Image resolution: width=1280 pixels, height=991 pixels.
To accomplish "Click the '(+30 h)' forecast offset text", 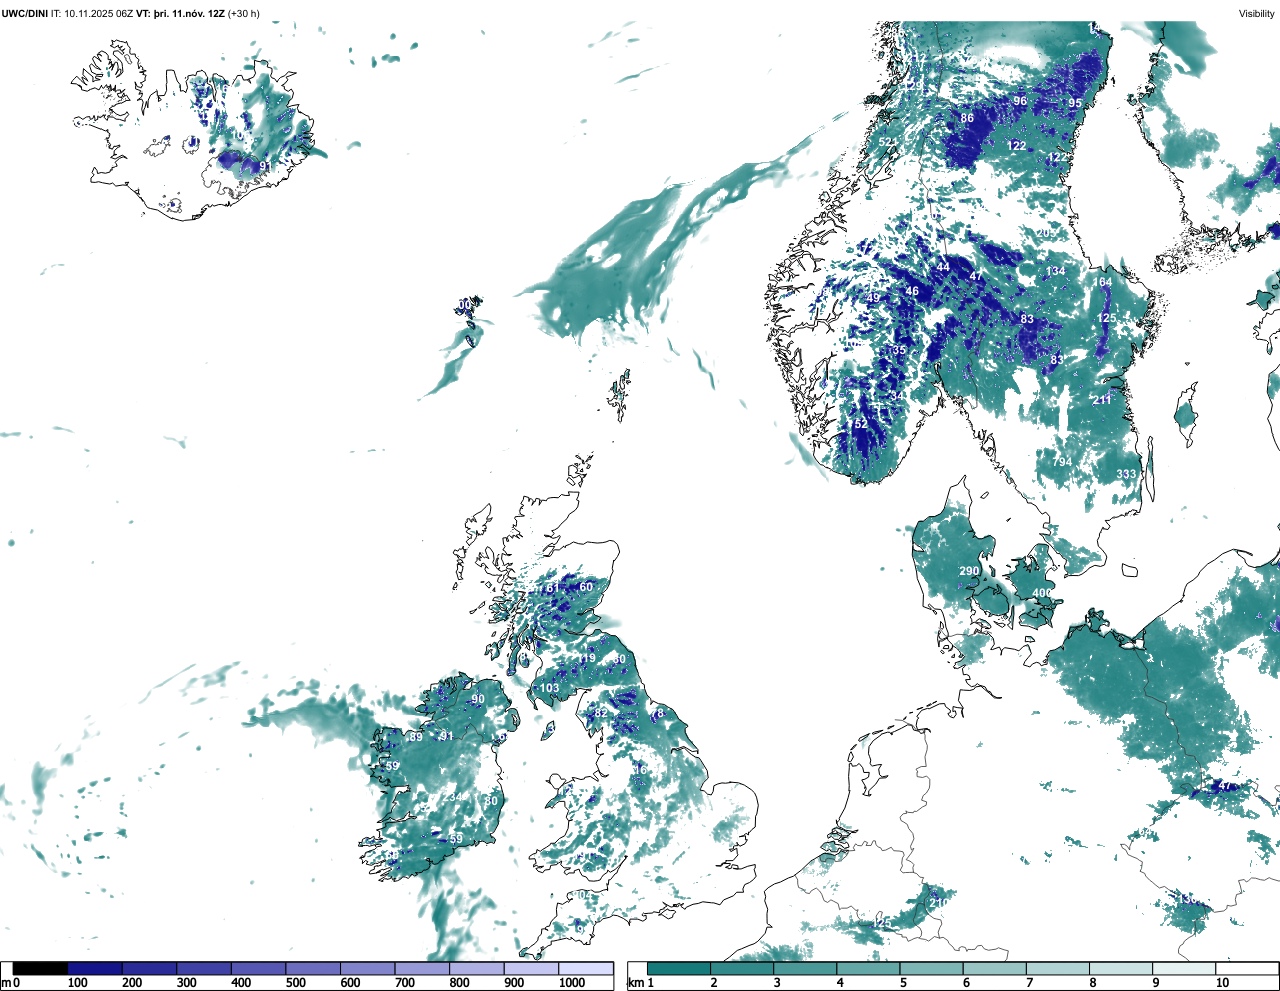I will (244, 14).
